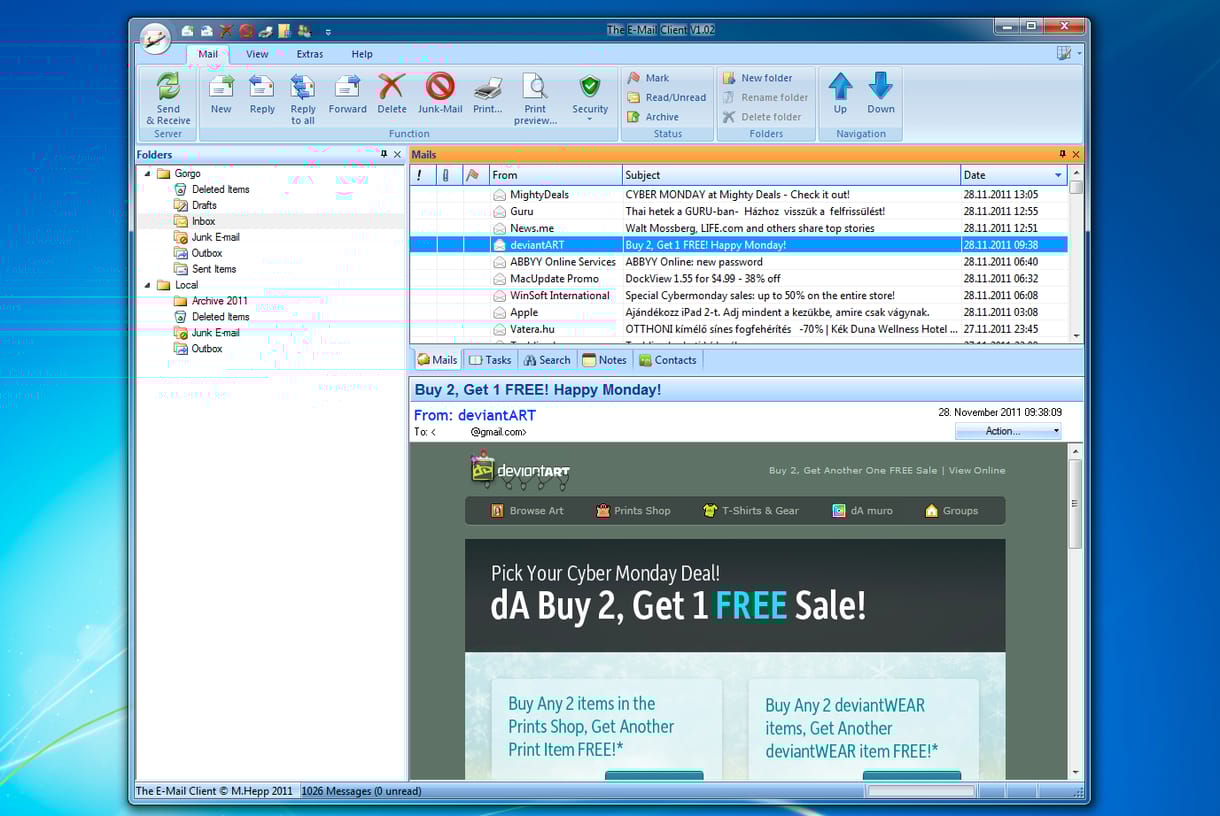Viewport: 1220px width, 816px height.
Task: Open T-Shirts & Gear link in email
Action: [x=751, y=510]
